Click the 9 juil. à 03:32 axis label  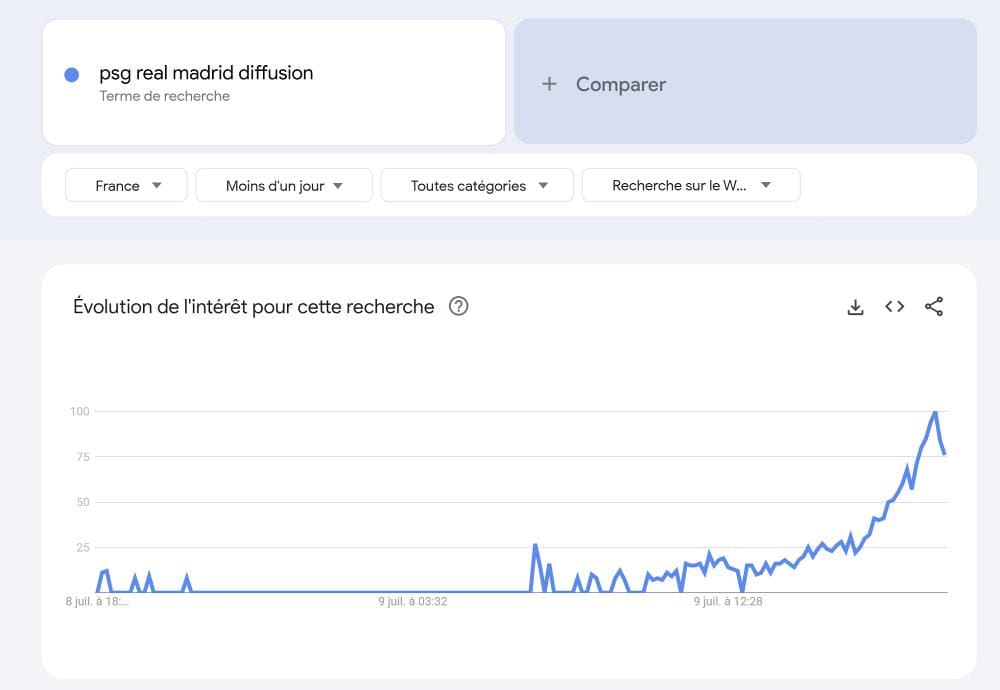413,601
